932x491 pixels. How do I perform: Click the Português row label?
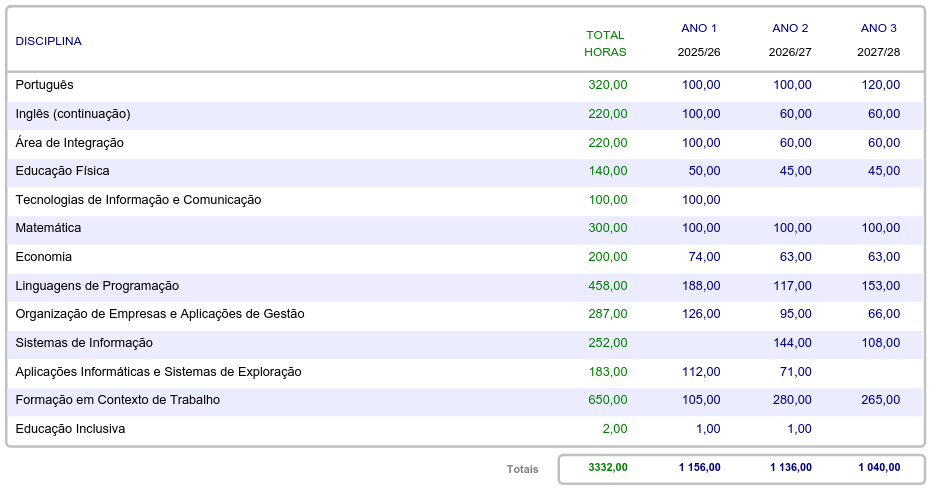[45, 85]
